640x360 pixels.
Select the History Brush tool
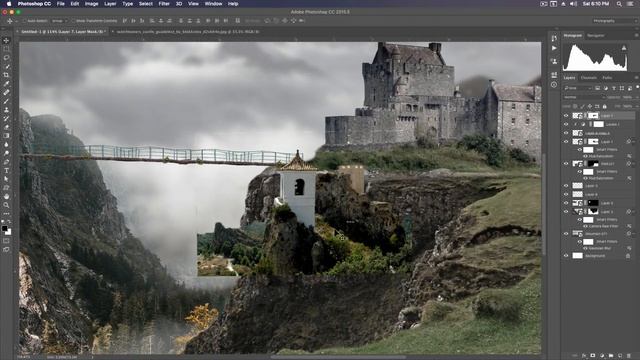[6, 118]
